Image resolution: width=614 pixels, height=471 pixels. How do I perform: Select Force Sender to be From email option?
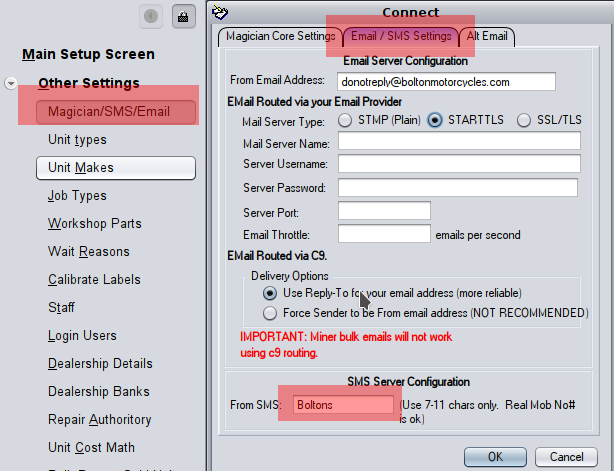[x=269, y=313]
